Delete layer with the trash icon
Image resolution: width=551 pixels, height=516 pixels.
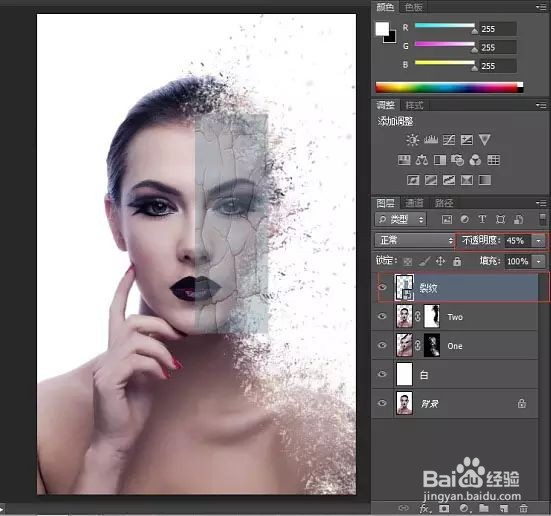[524, 508]
